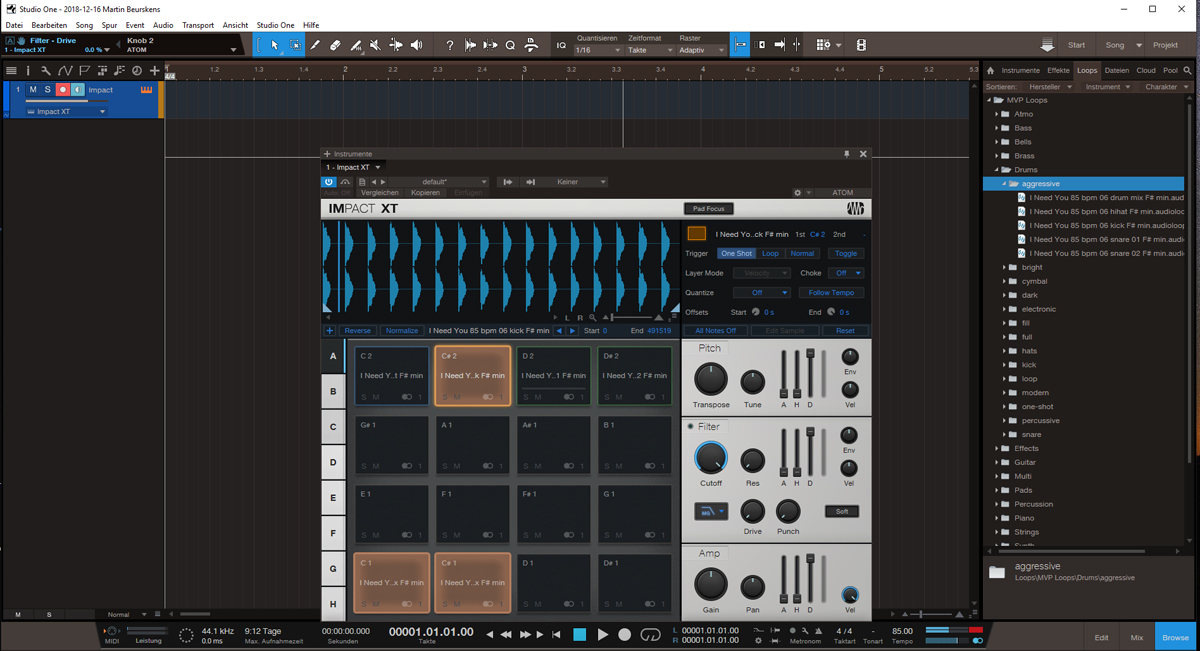Click the Follow Tempo button

[832, 293]
